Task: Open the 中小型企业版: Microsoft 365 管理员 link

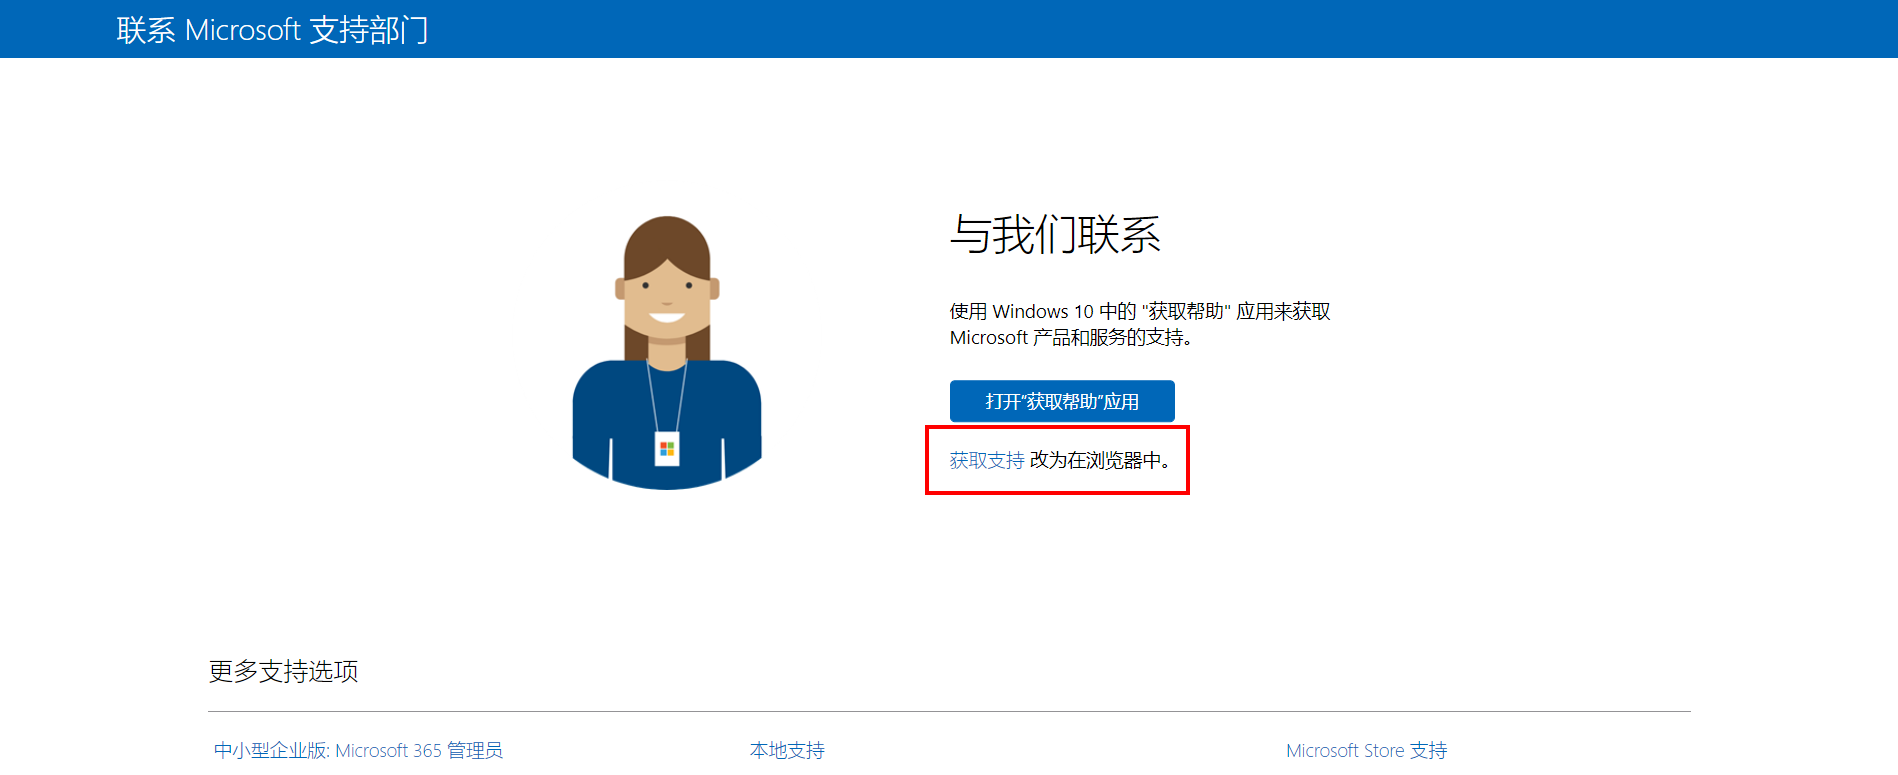Action: [x=358, y=750]
